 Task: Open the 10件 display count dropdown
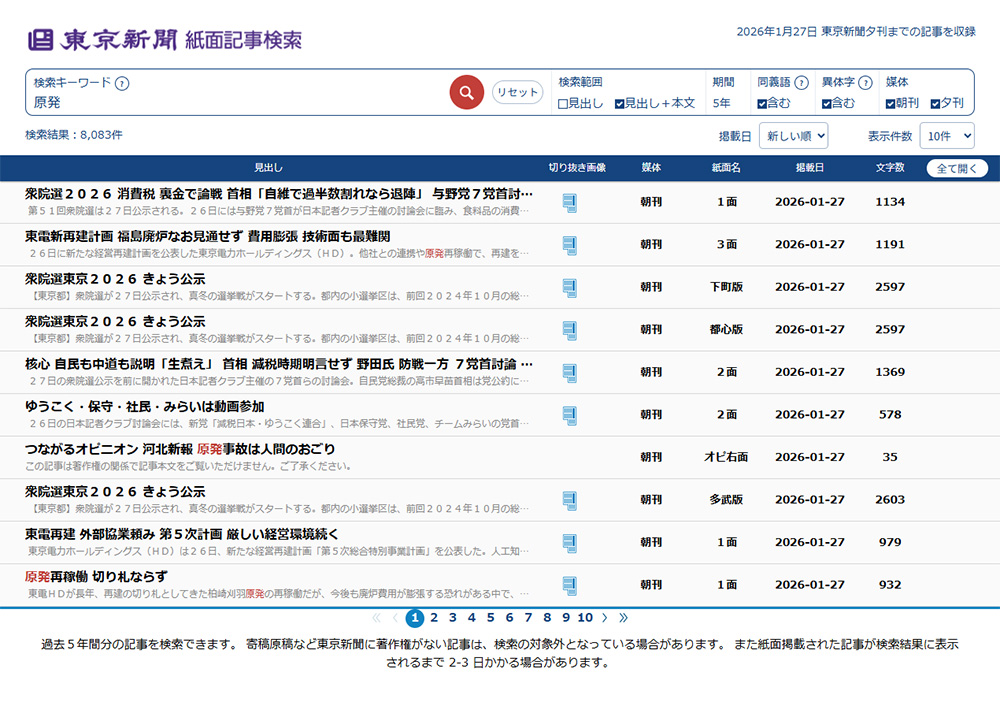click(x=947, y=136)
